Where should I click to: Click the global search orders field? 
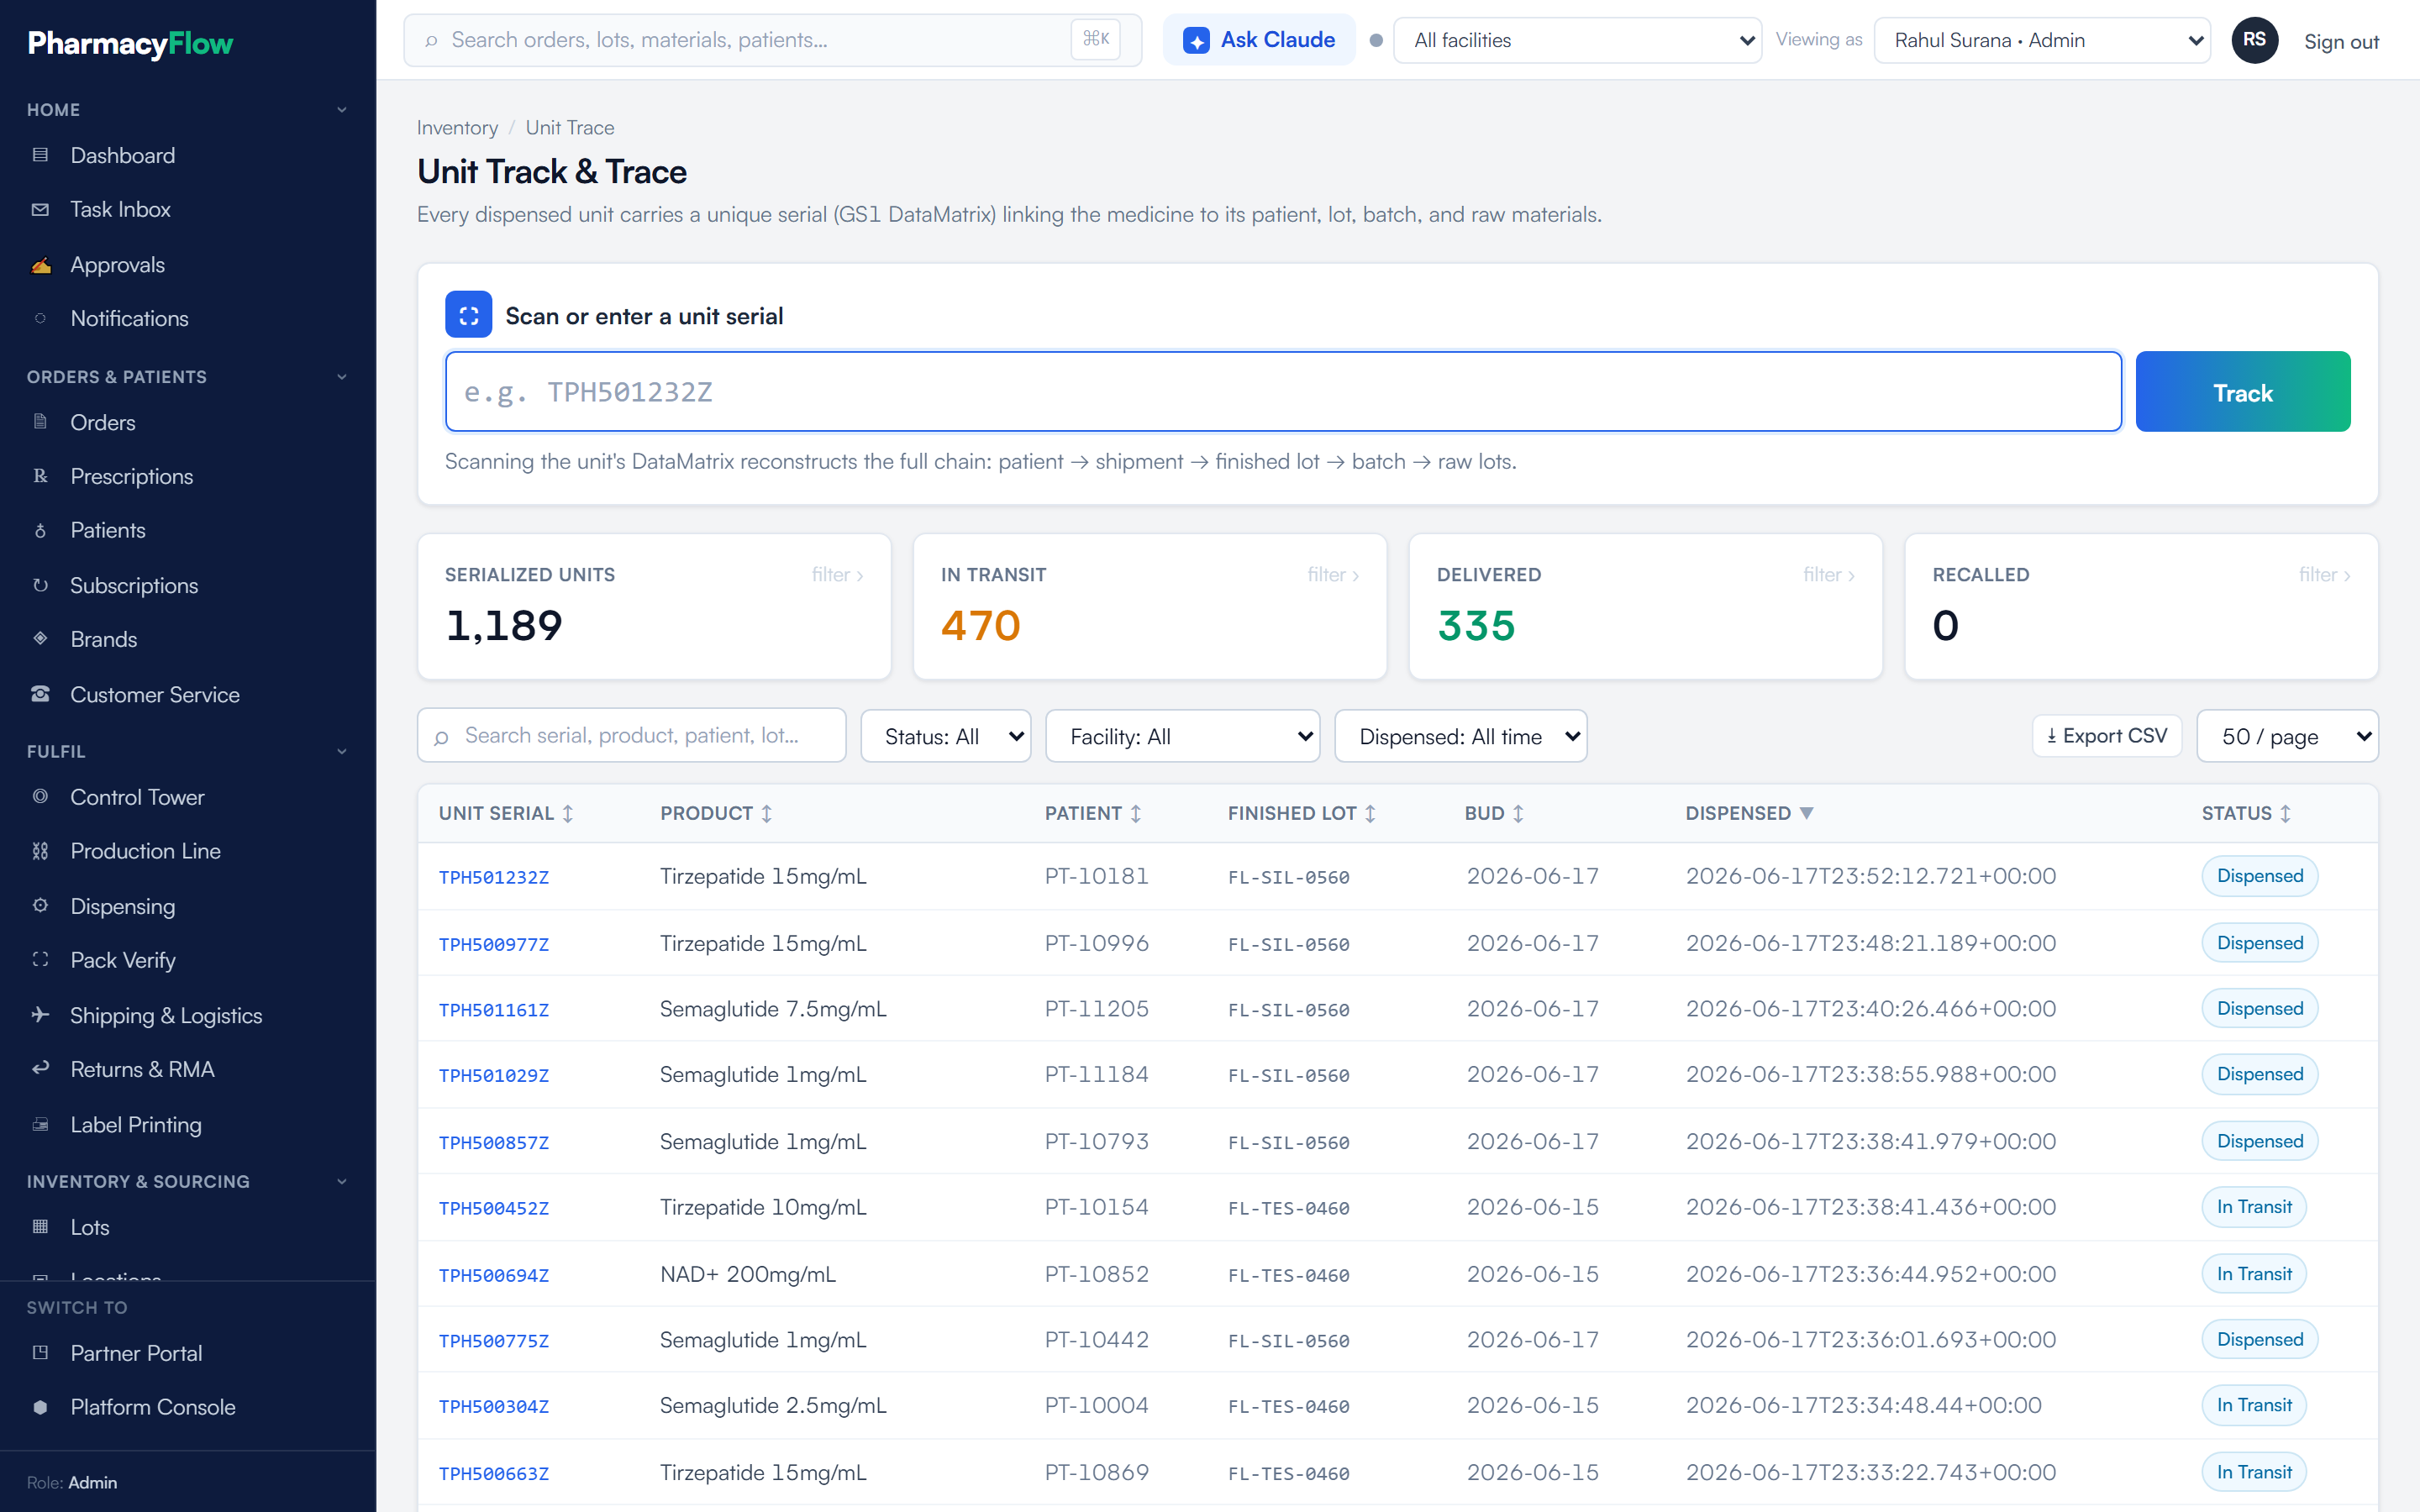[772, 40]
